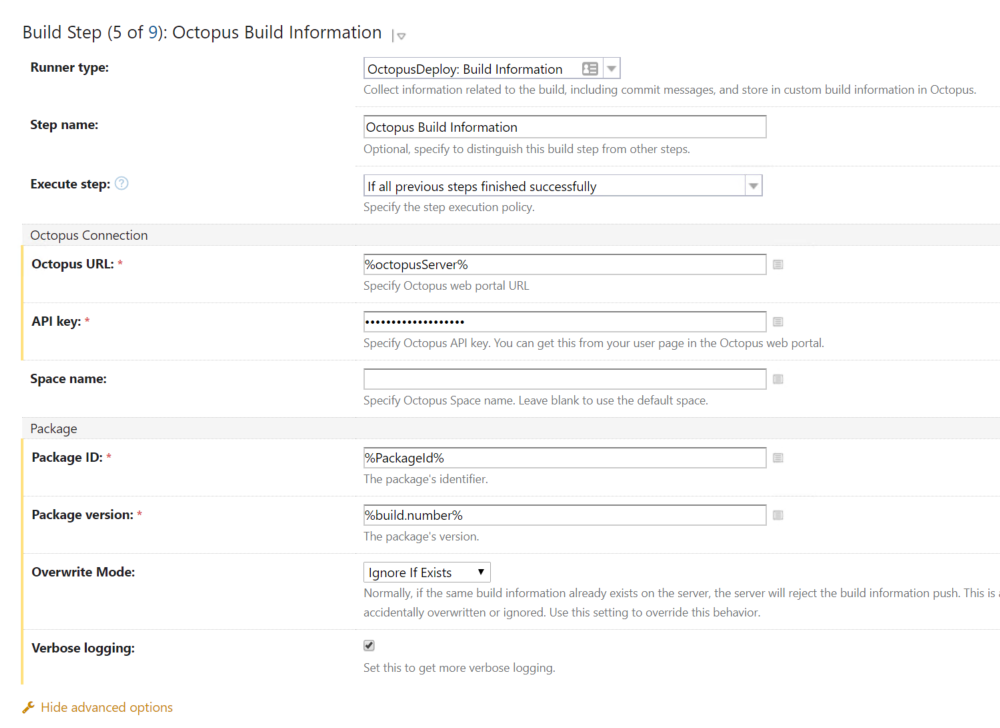Click the empty Space name field

[x=564, y=380]
